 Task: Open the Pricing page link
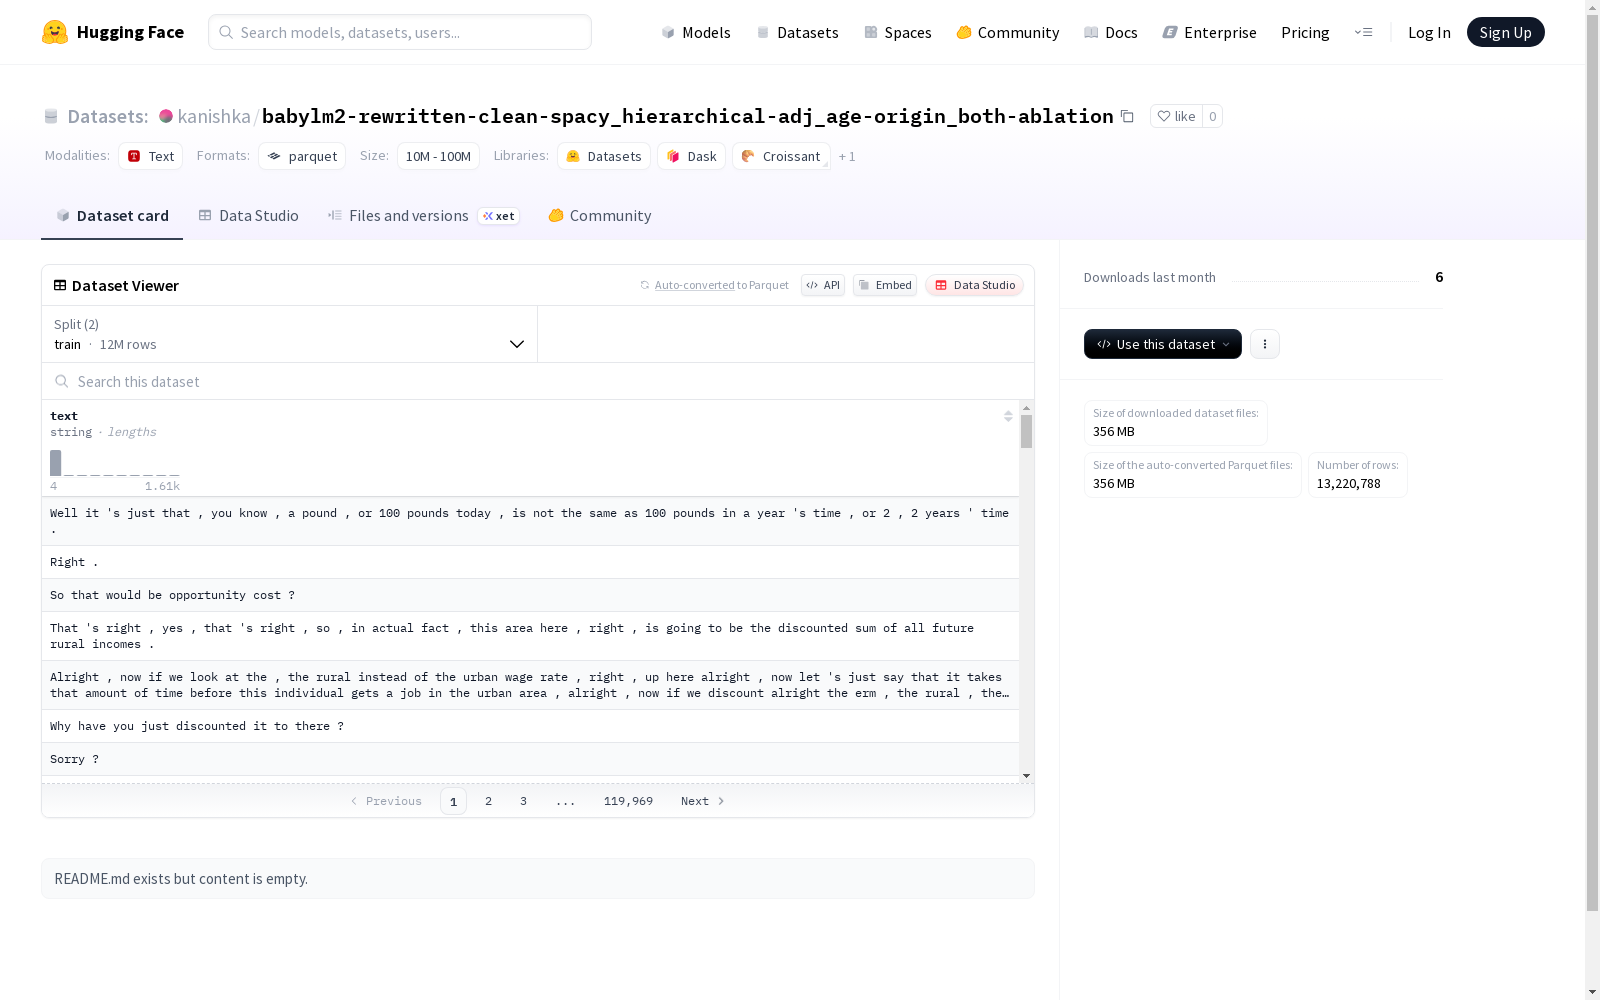[1305, 32]
